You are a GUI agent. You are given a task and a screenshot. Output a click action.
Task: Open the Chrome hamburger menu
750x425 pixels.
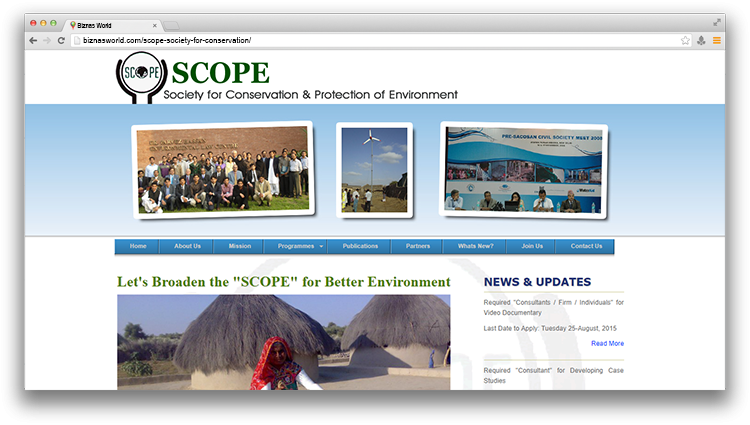(716, 40)
